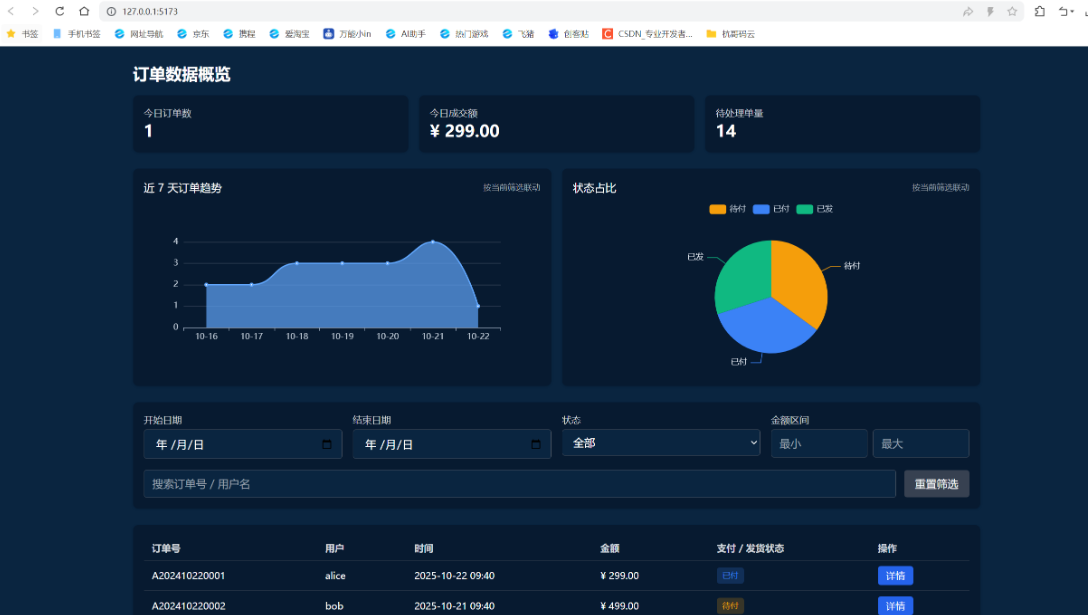Open calendar picker icon for 结束日期
The width and height of the screenshot is (1088, 615).
point(536,444)
